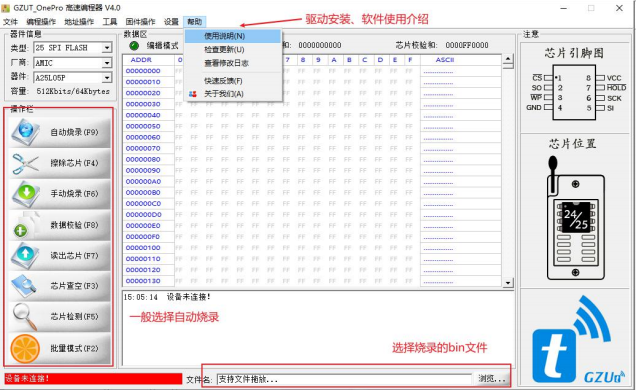Viewport: 636px width, 390px height.
Task: Select 快速反馈(F) menu entry
Action: click(233, 81)
